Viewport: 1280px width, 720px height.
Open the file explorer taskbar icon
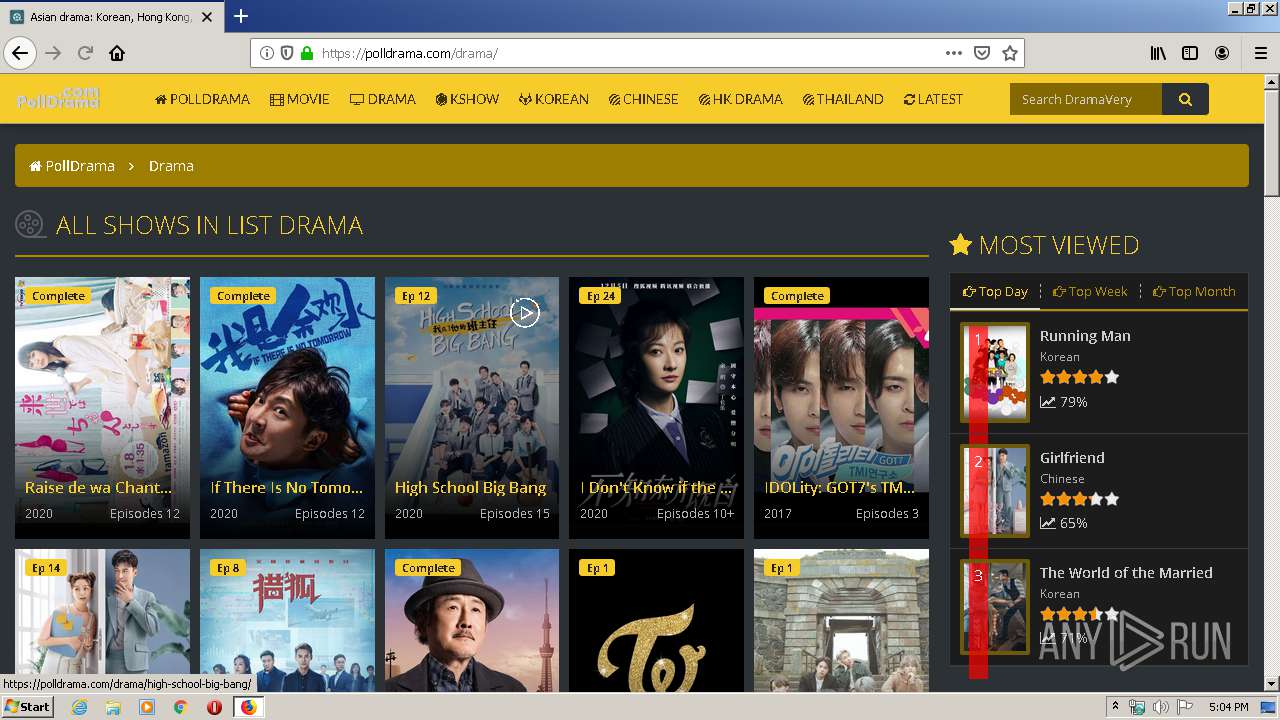click(113, 707)
